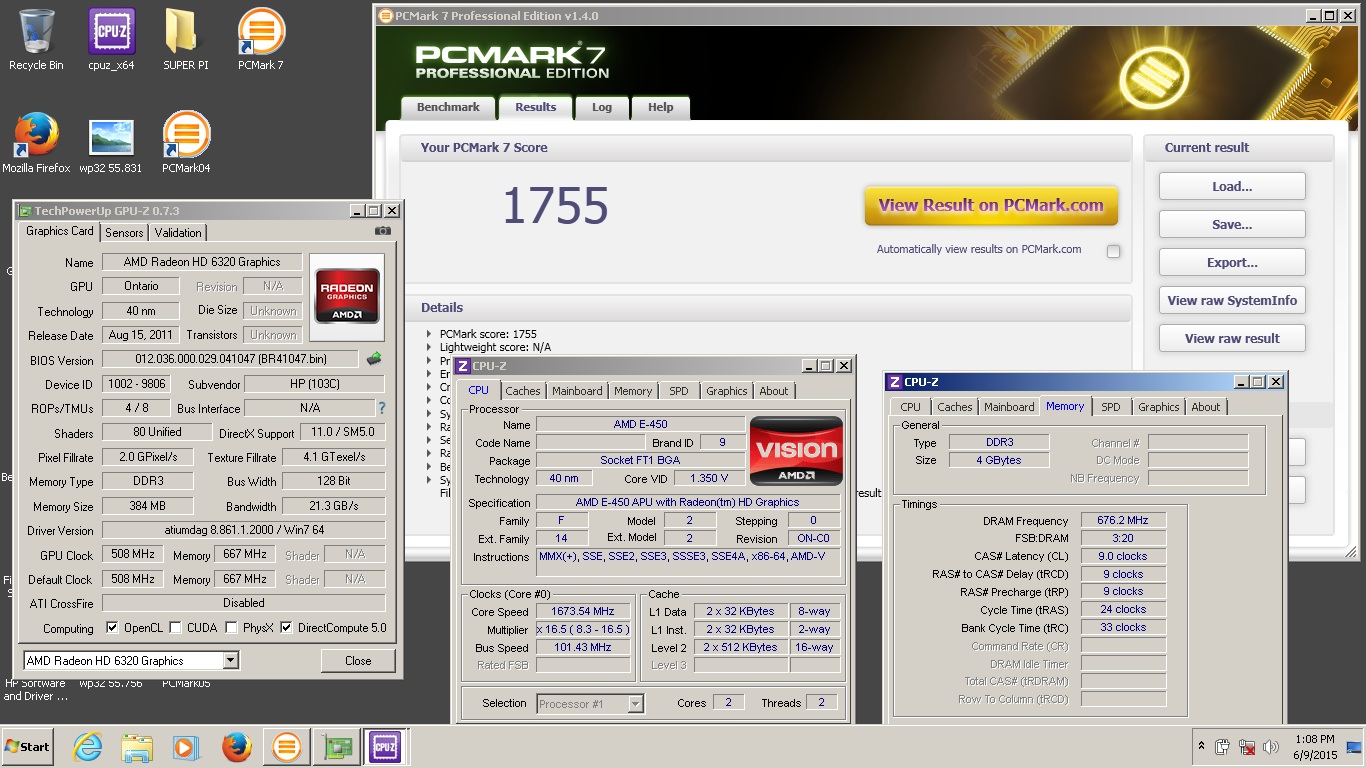Click View raw SystemInfo button

[x=1232, y=300]
